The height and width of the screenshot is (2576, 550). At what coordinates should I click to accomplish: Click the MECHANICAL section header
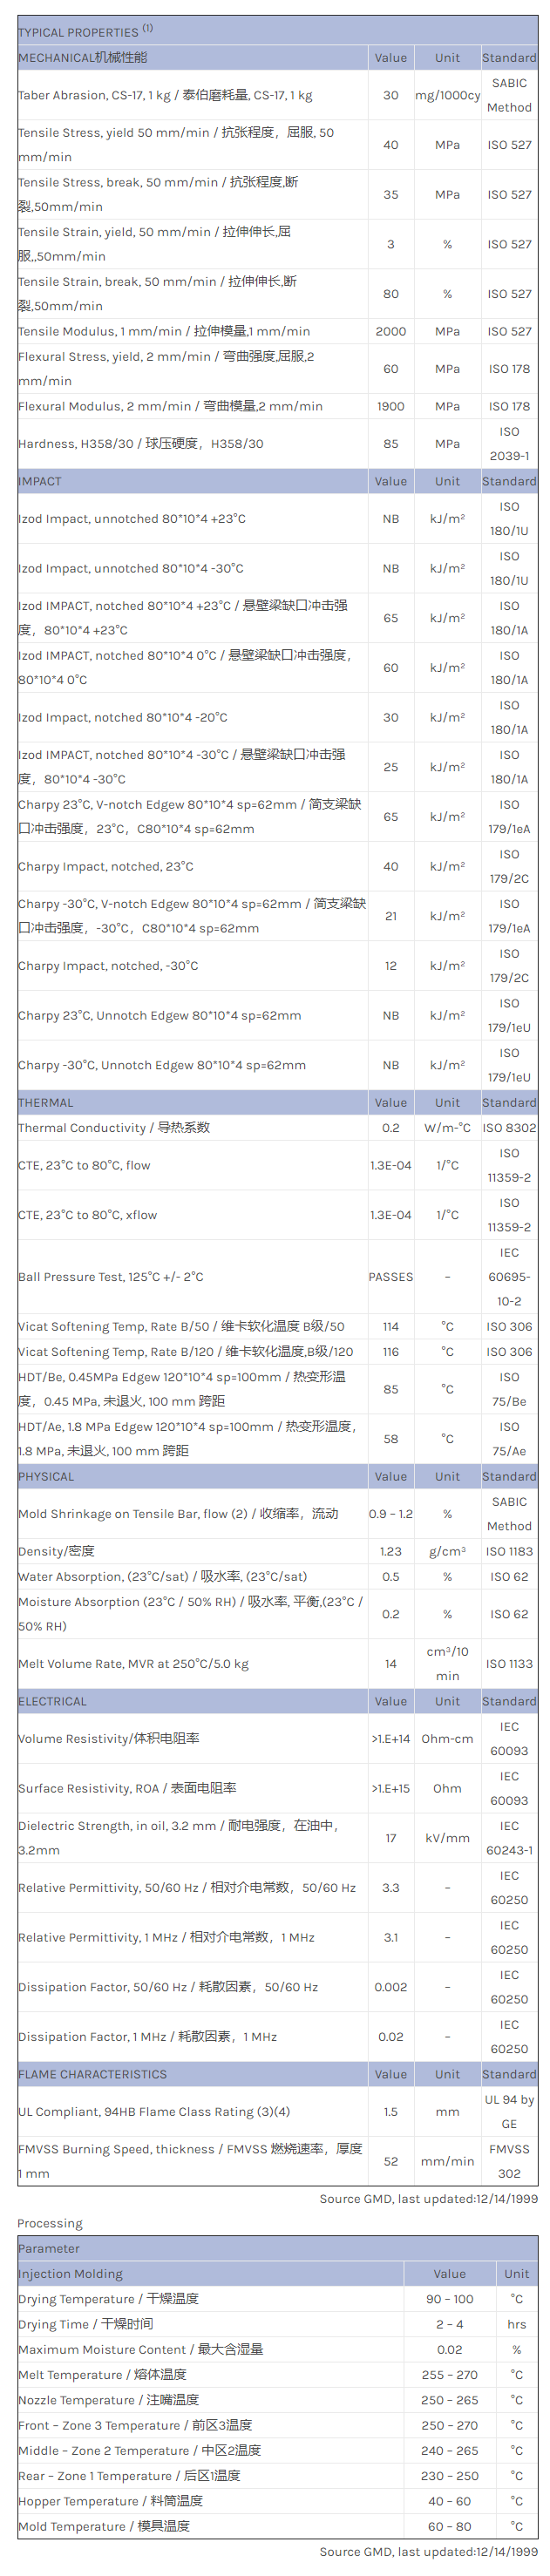(83, 58)
